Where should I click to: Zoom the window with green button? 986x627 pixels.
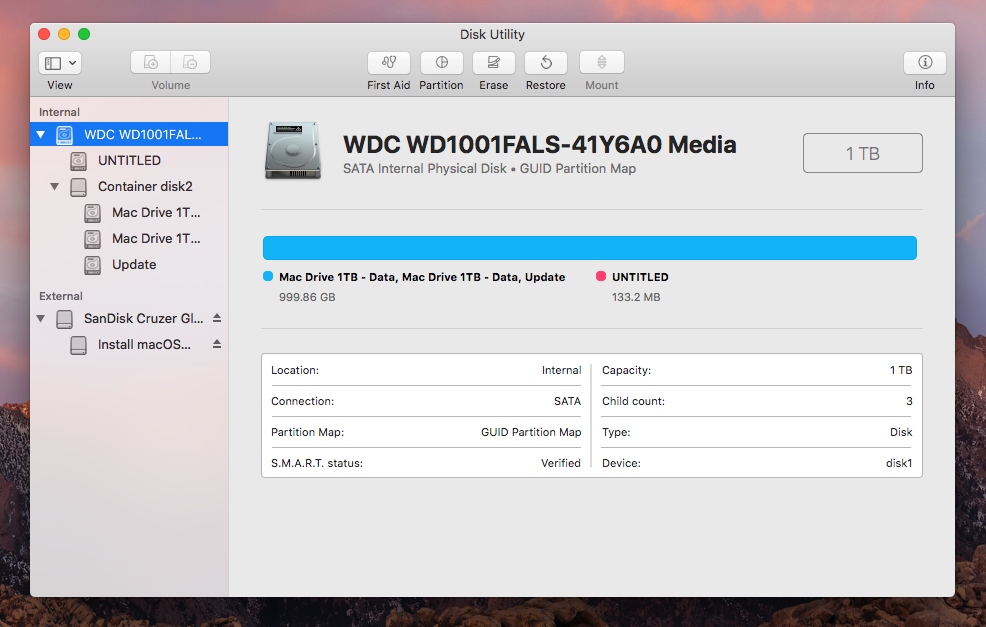point(84,34)
